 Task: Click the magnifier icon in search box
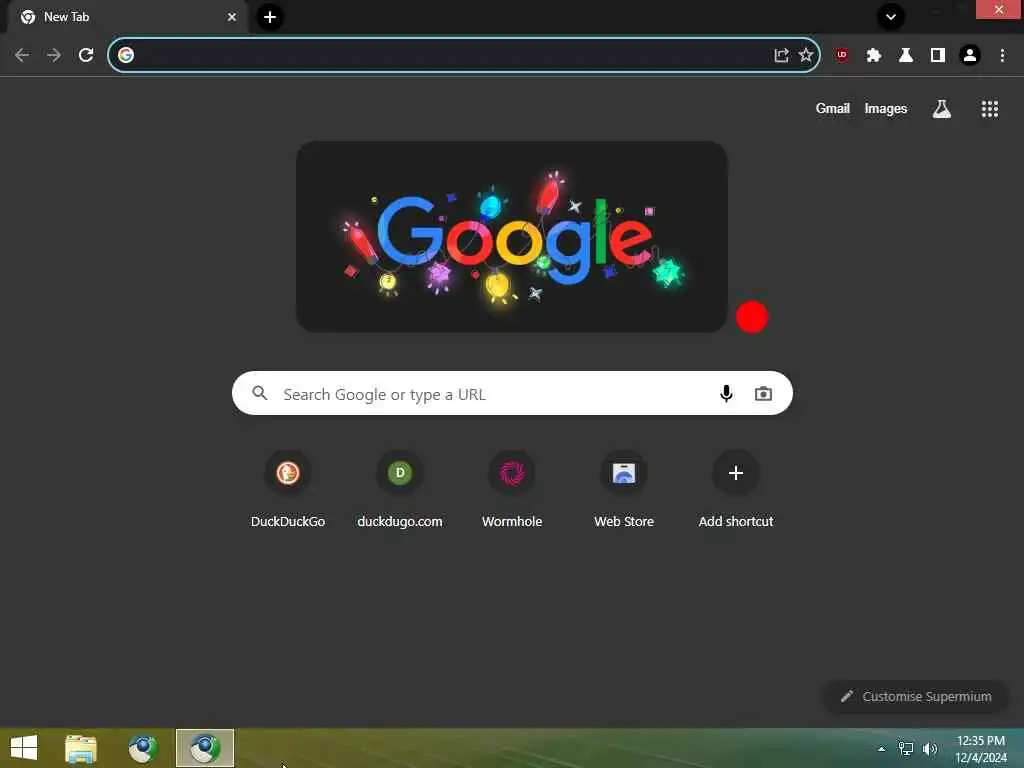pos(260,393)
